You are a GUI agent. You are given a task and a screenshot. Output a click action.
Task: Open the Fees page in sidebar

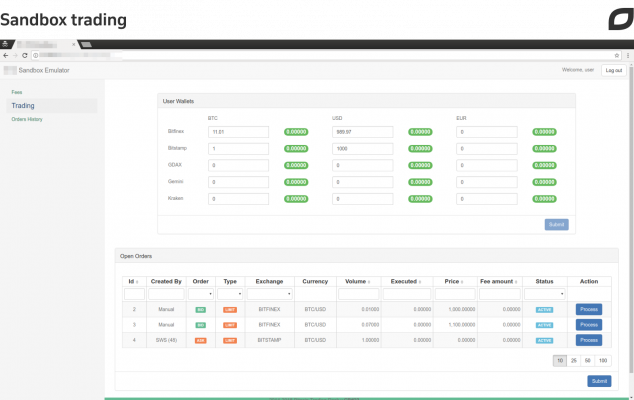[17, 92]
